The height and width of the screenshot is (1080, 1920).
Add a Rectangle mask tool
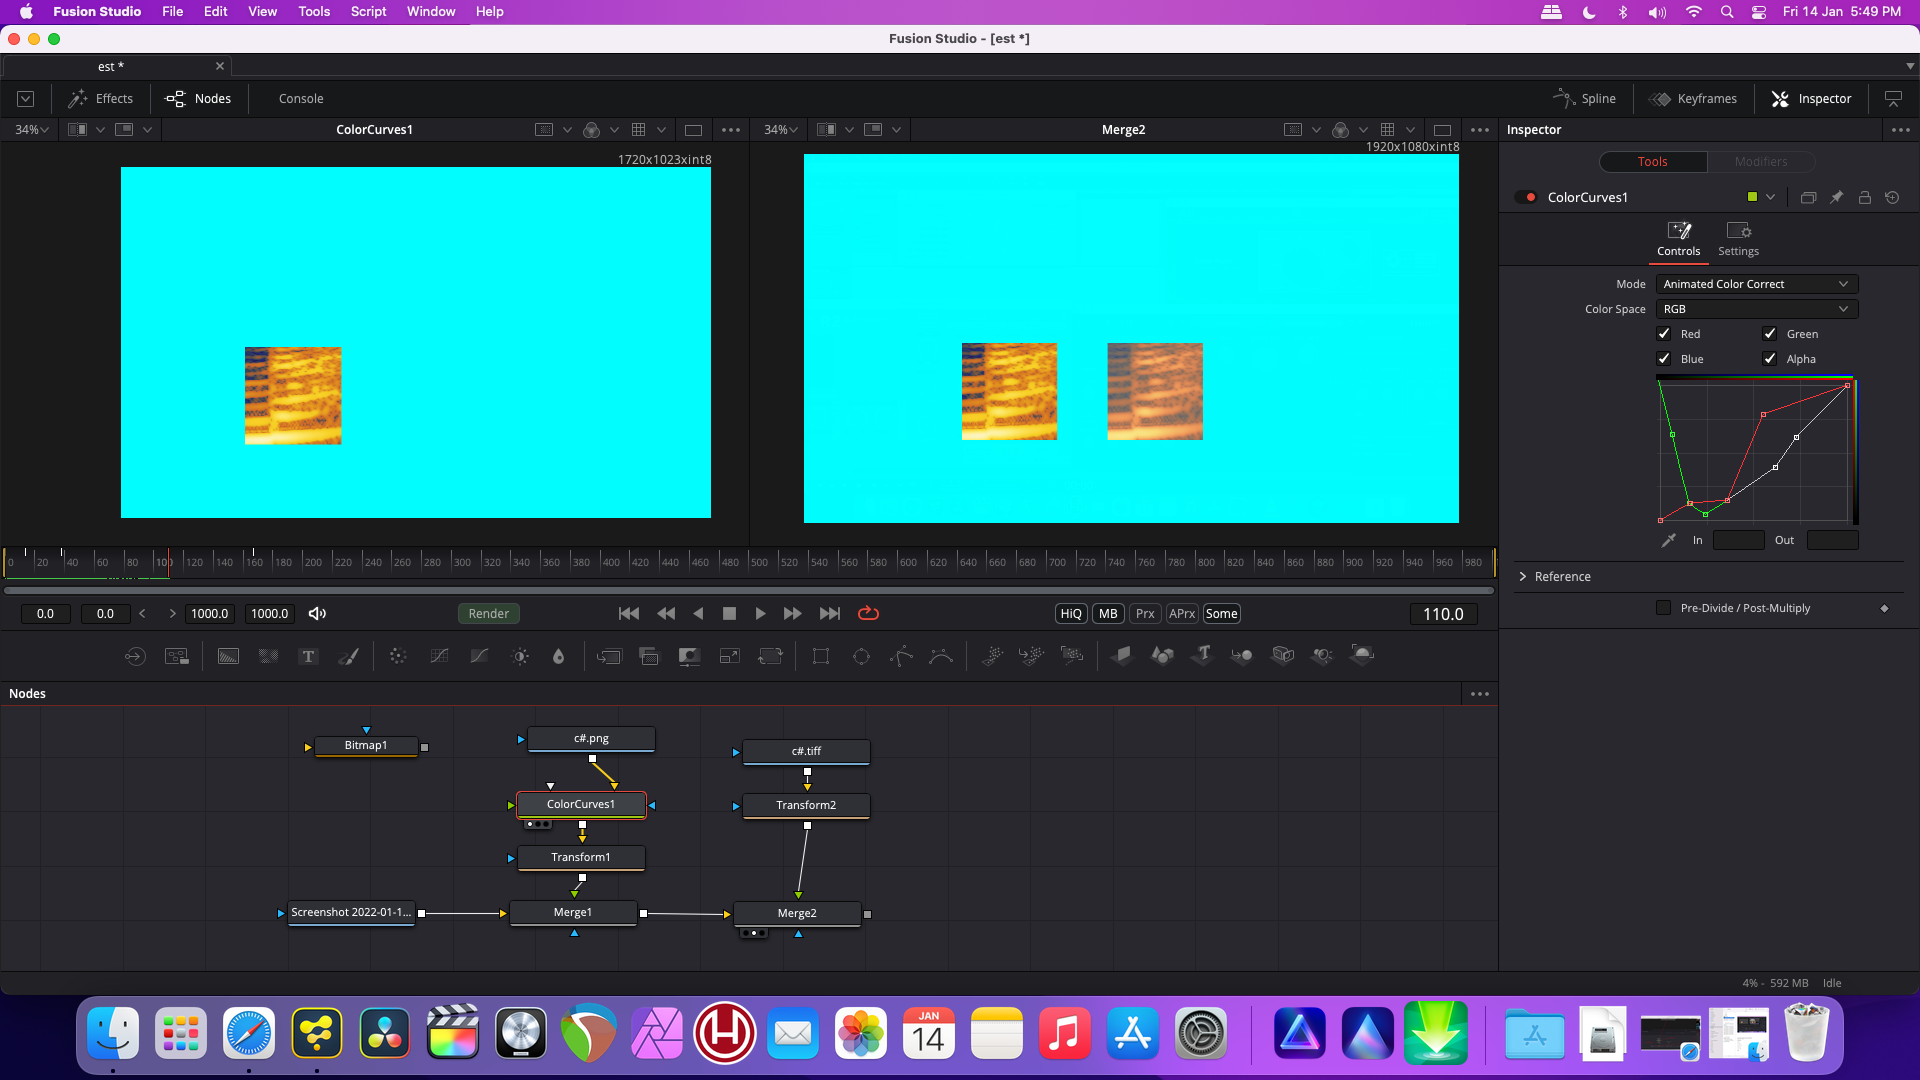tap(821, 656)
